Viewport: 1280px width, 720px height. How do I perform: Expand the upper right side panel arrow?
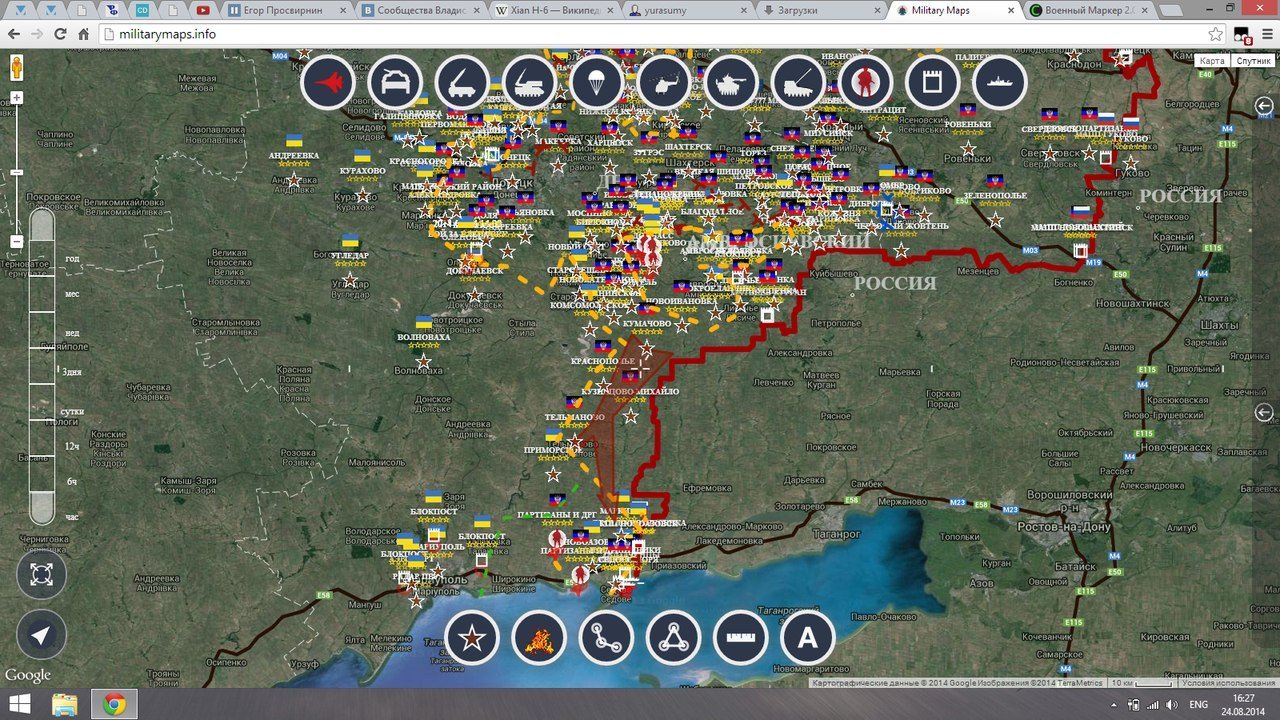click(1264, 107)
